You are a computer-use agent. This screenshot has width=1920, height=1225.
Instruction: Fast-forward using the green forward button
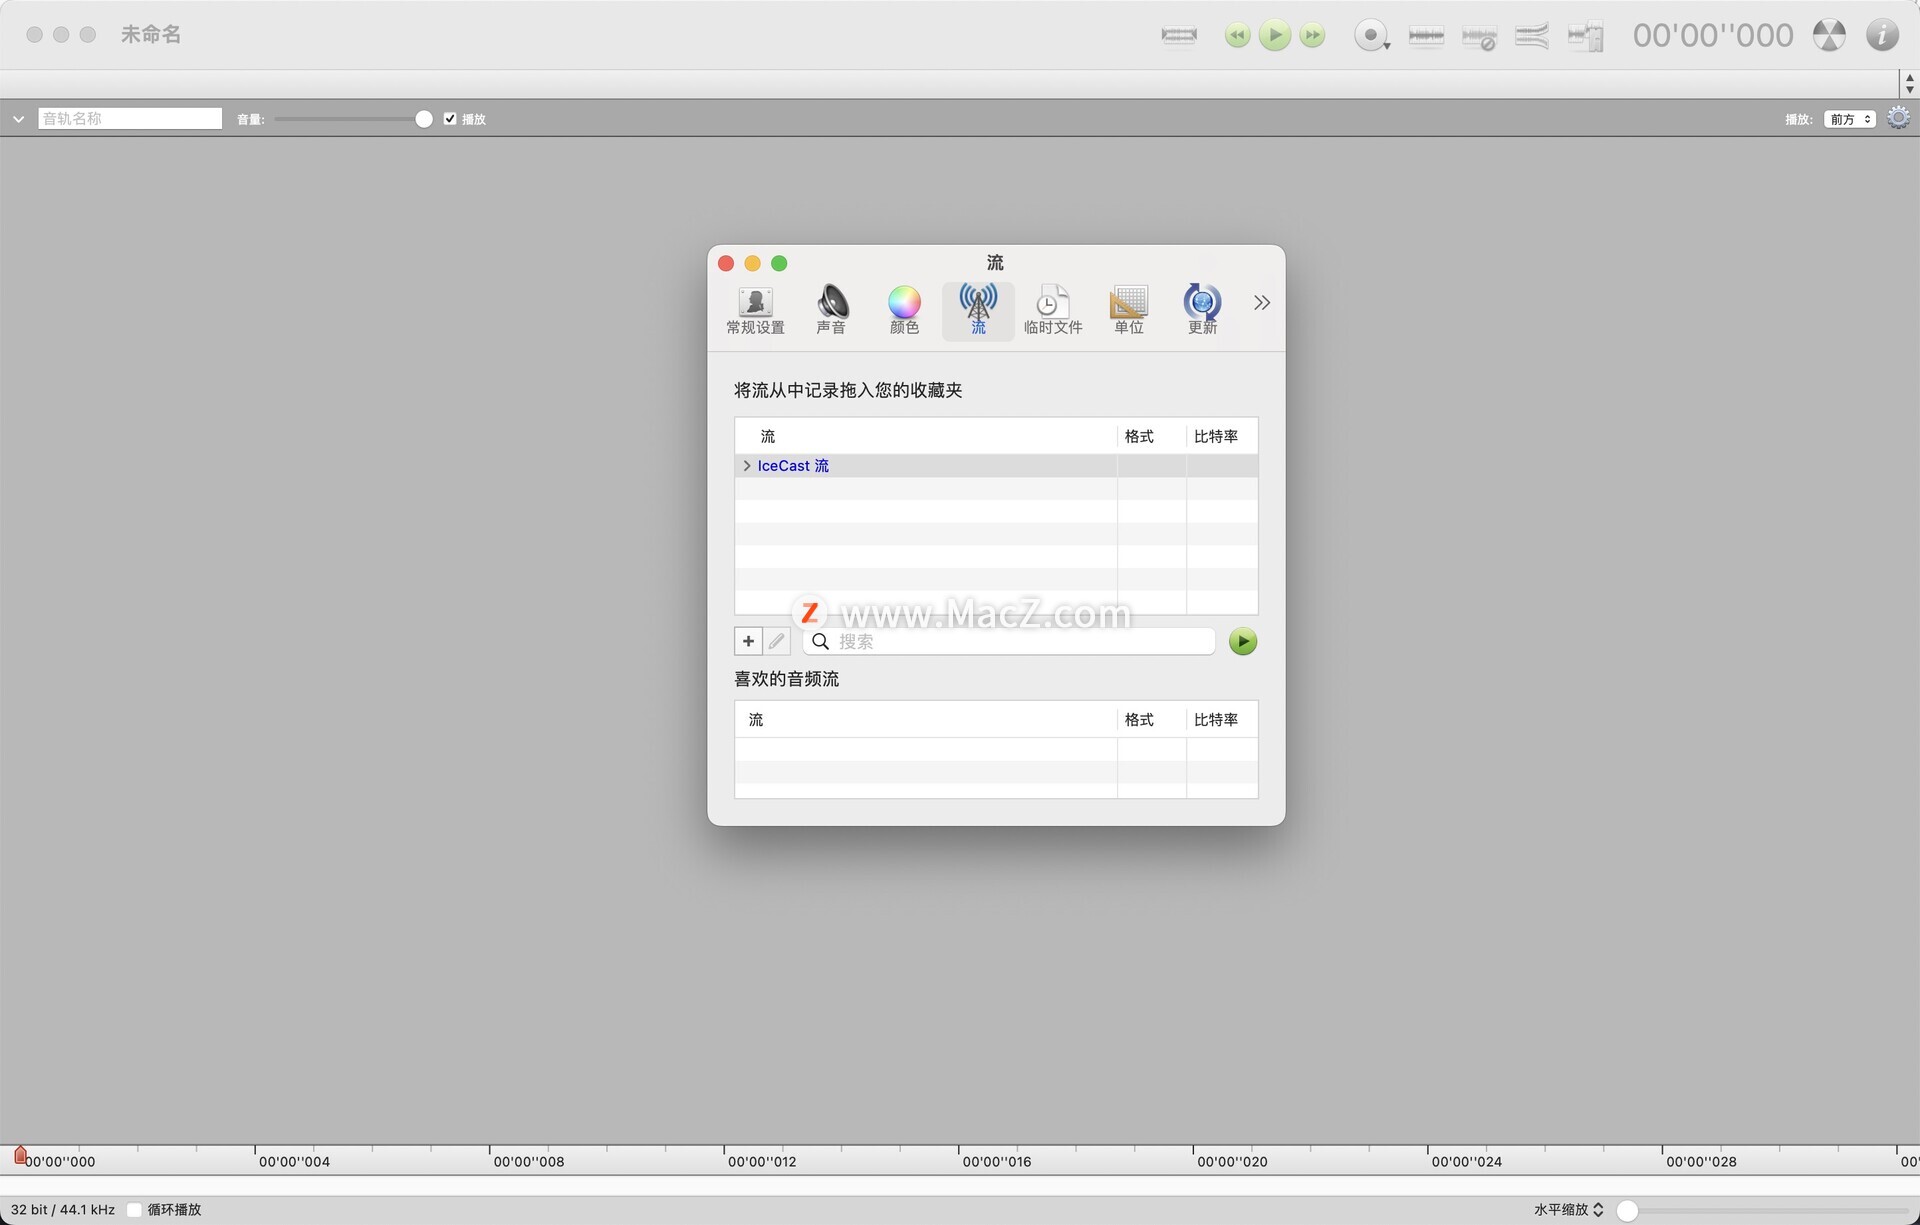1312,35
